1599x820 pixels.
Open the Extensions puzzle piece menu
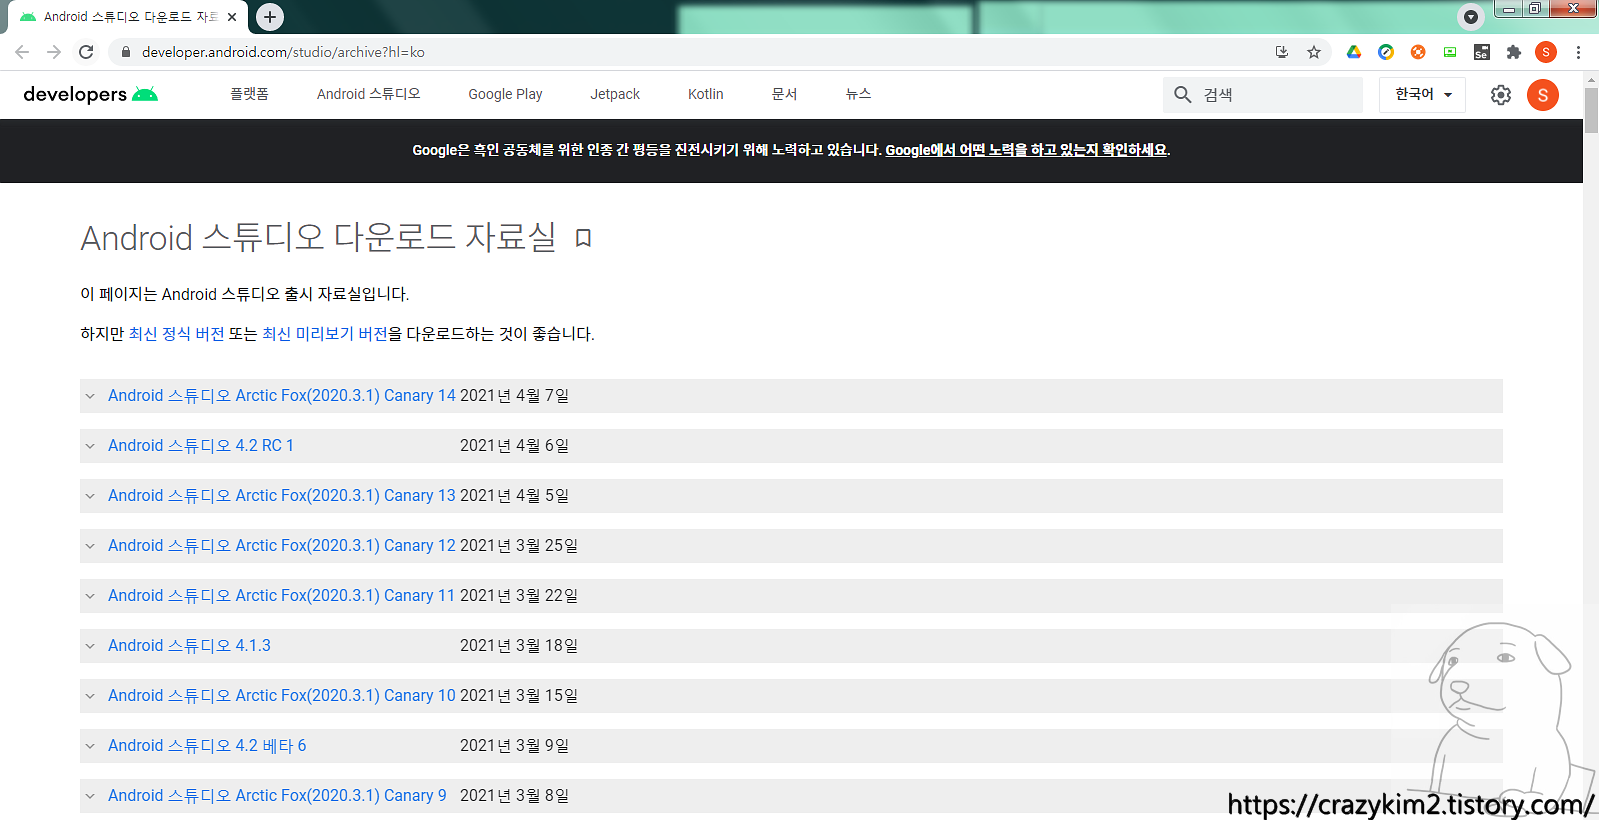[1514, 52]
